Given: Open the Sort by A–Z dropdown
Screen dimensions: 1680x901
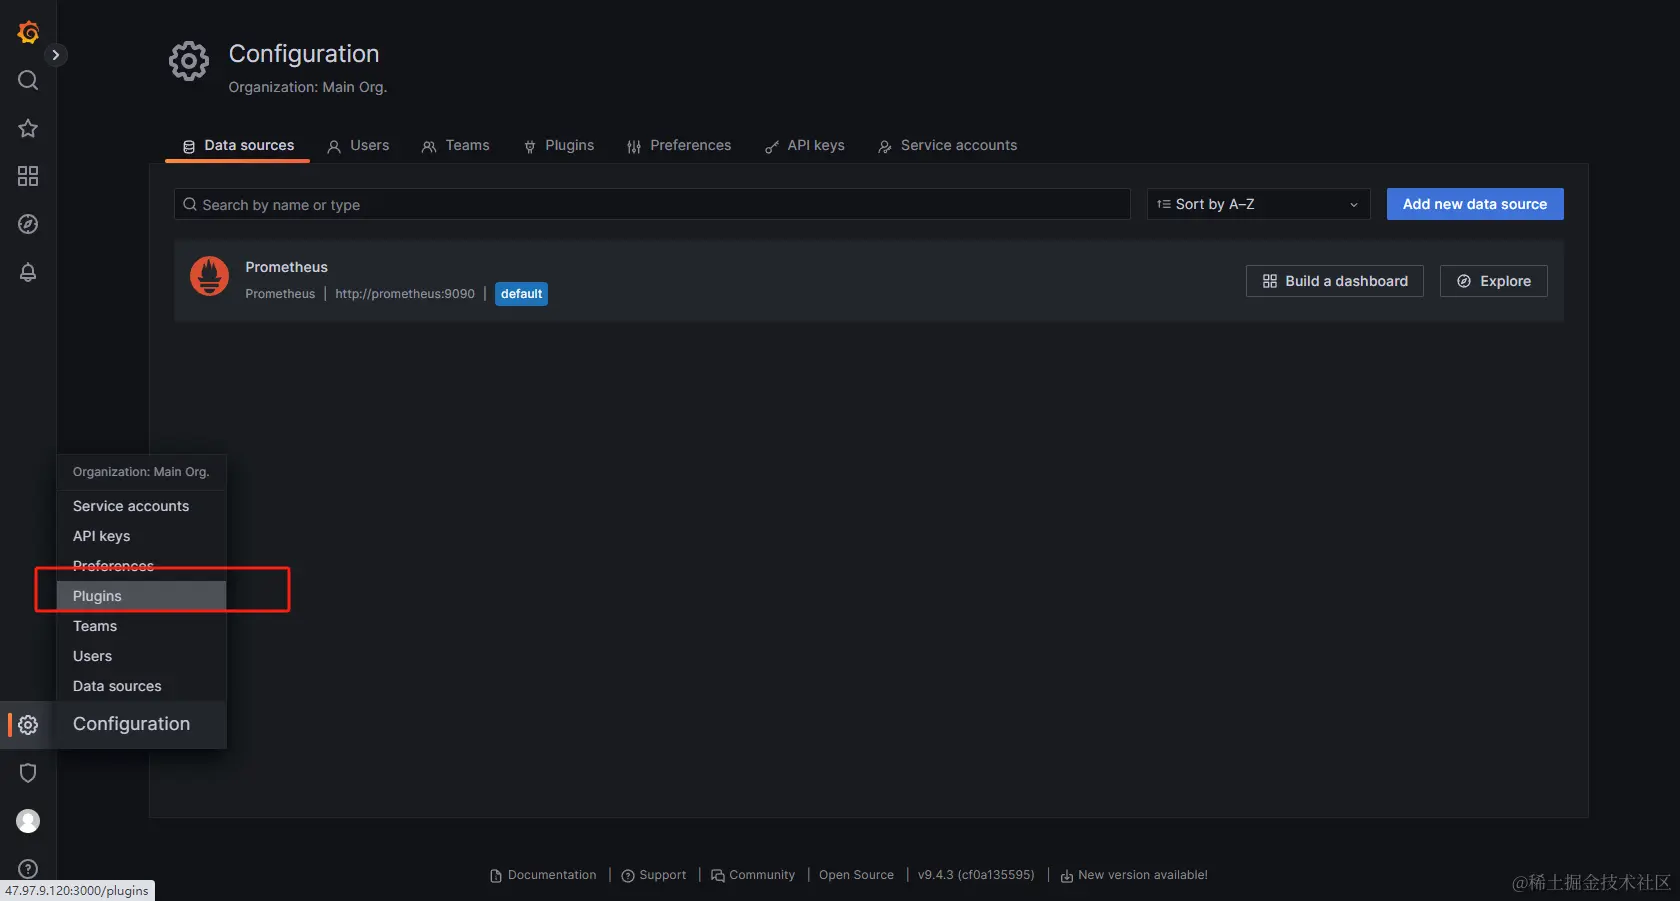Looking at the screenshot, I should click(x=1258, y=204).
